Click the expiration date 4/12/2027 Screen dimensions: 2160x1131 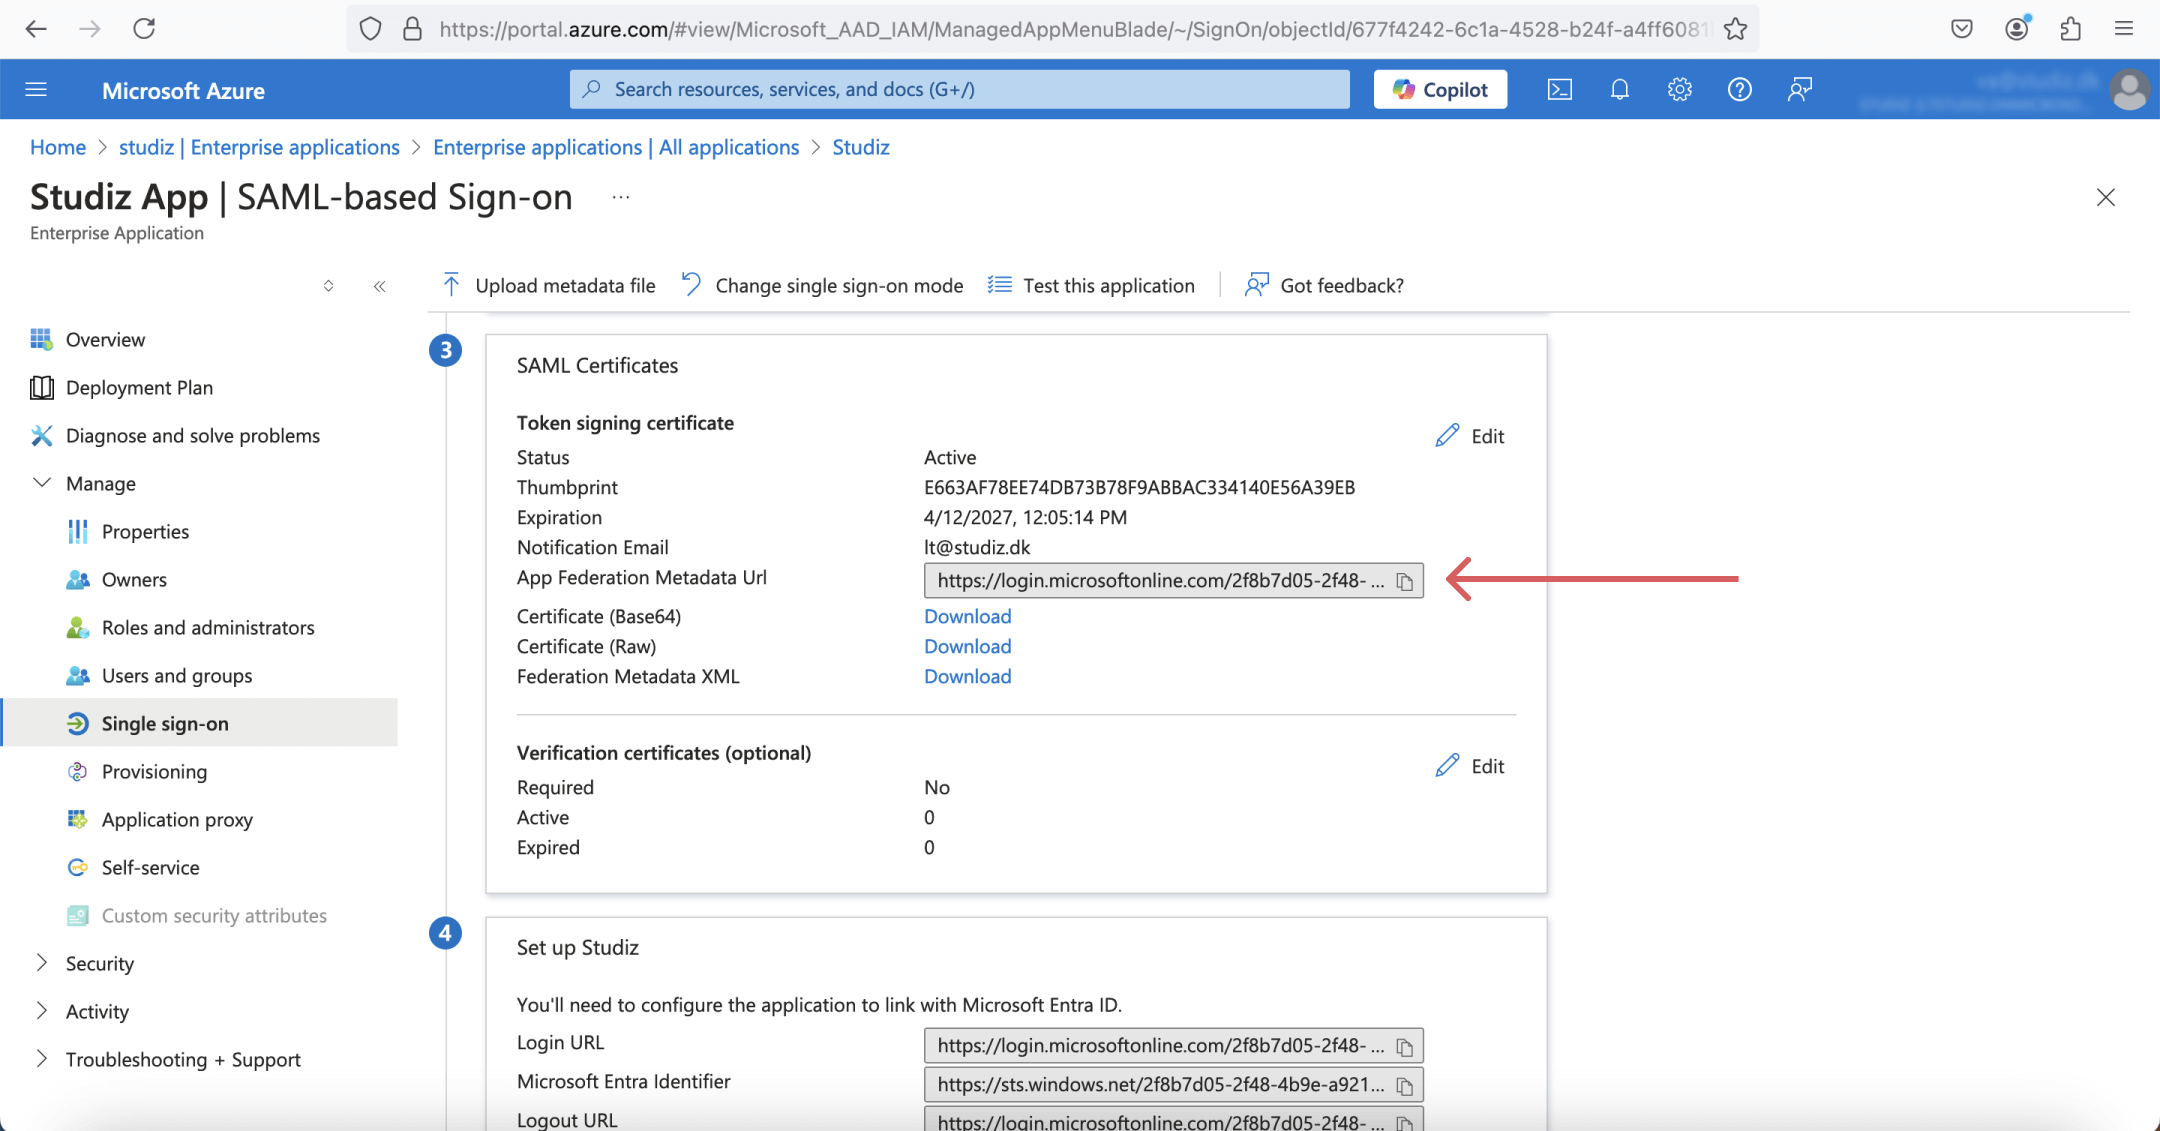(x=1025, y=518)
